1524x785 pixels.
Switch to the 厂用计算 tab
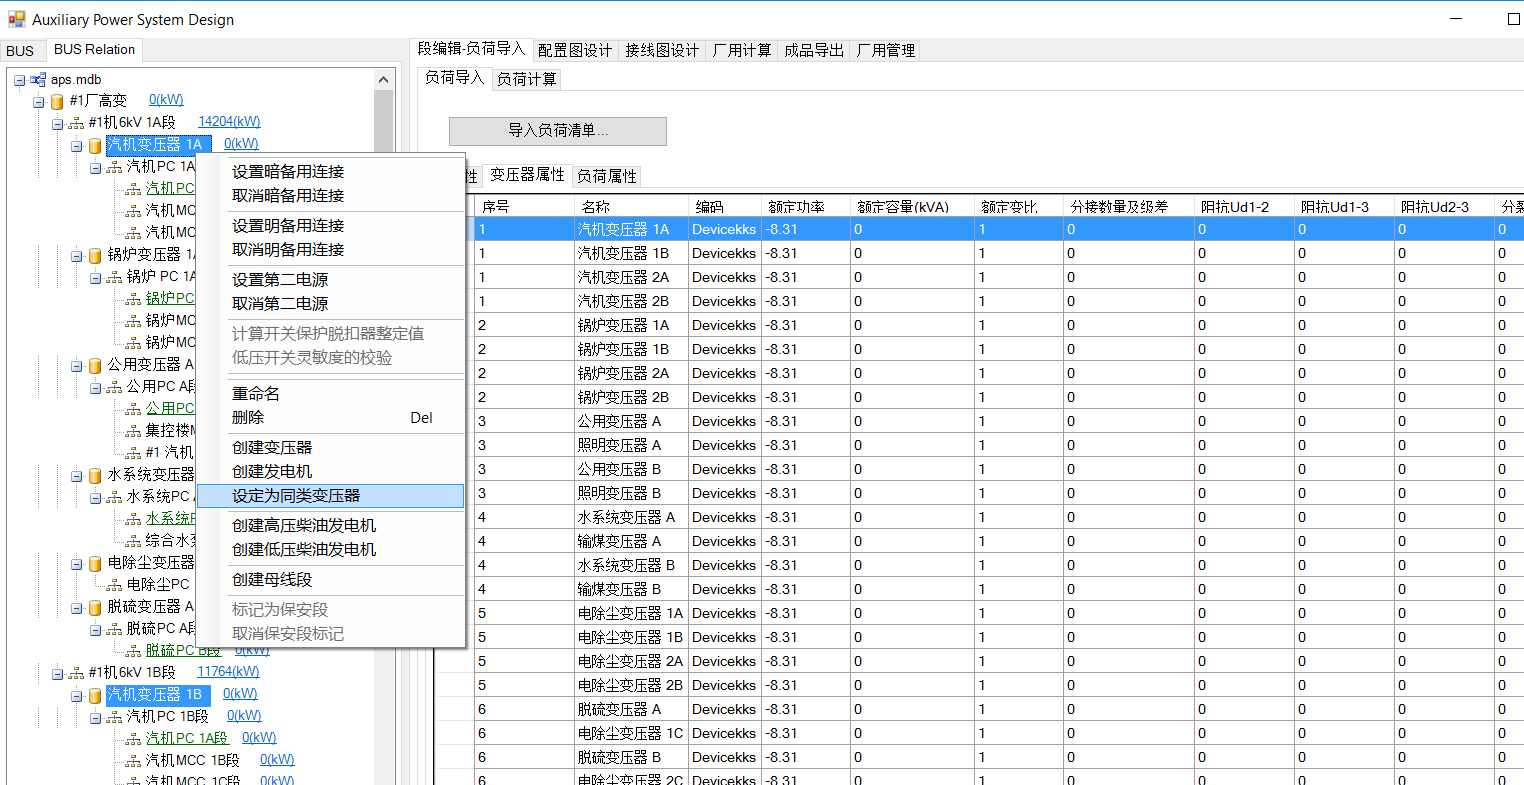pyautogui.click(x=742, y=50)
